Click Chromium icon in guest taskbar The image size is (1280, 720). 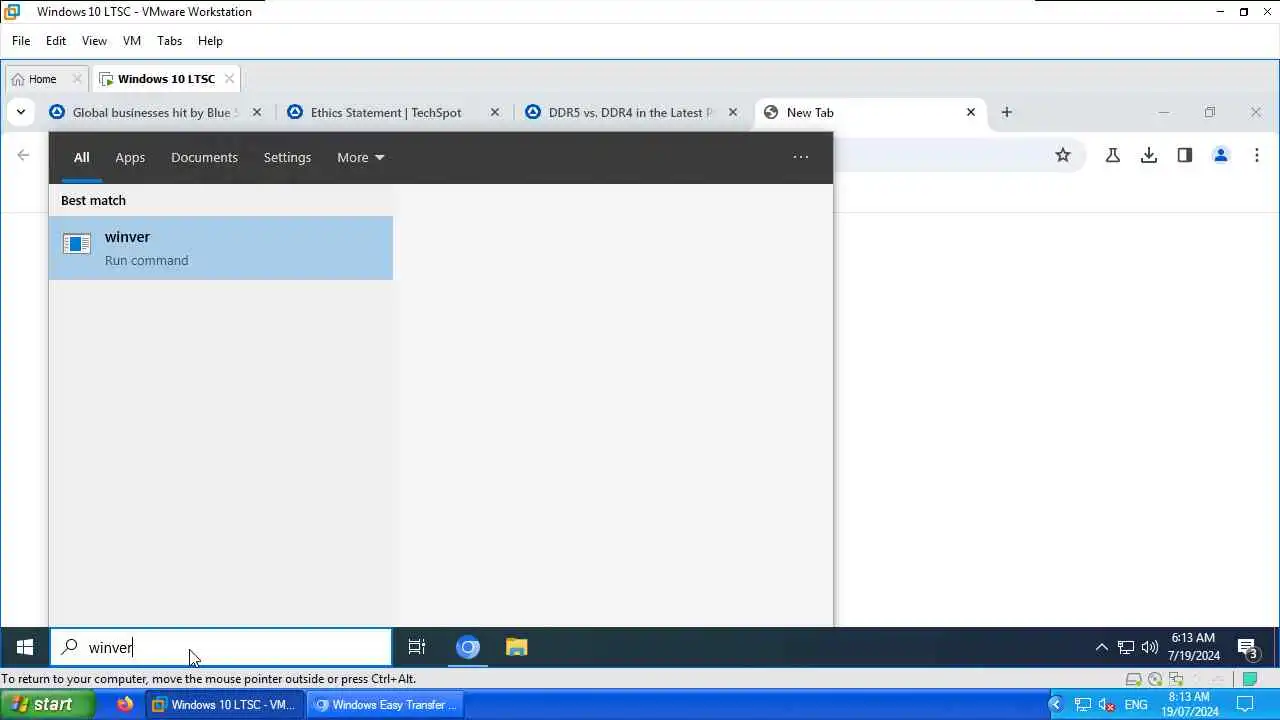(x=468, y=647)
